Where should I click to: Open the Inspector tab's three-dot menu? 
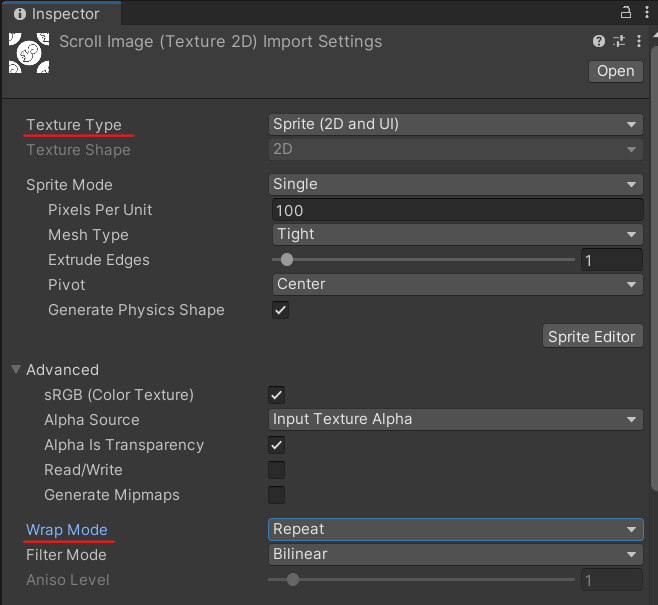coord(647,13)
